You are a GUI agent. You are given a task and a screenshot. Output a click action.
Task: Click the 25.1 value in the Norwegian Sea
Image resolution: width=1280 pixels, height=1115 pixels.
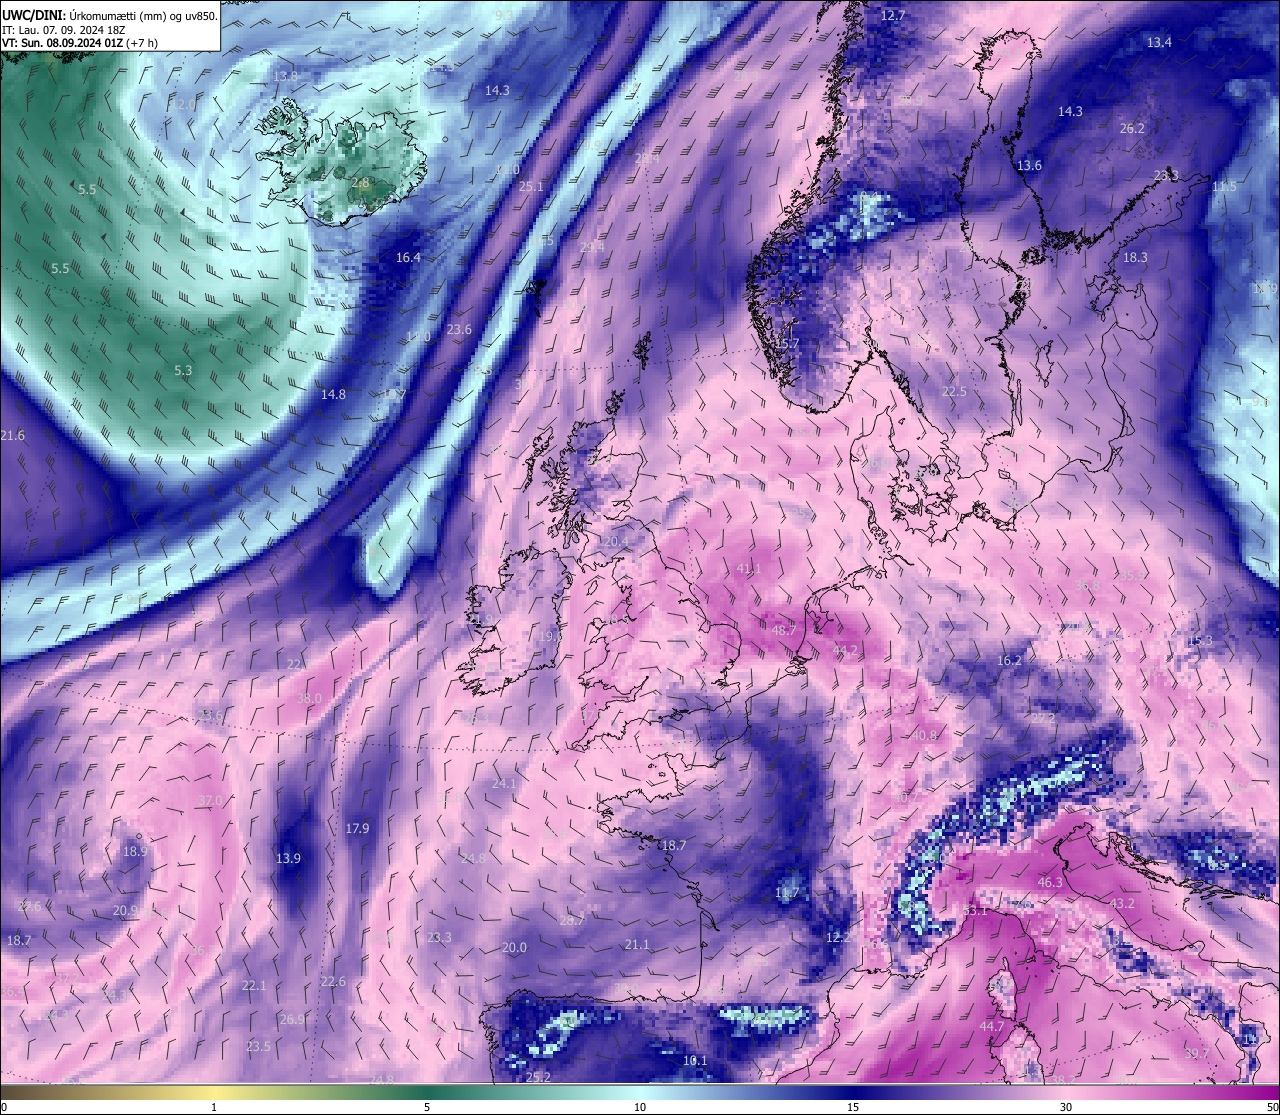pyautogui.click(x=532, y=187)
